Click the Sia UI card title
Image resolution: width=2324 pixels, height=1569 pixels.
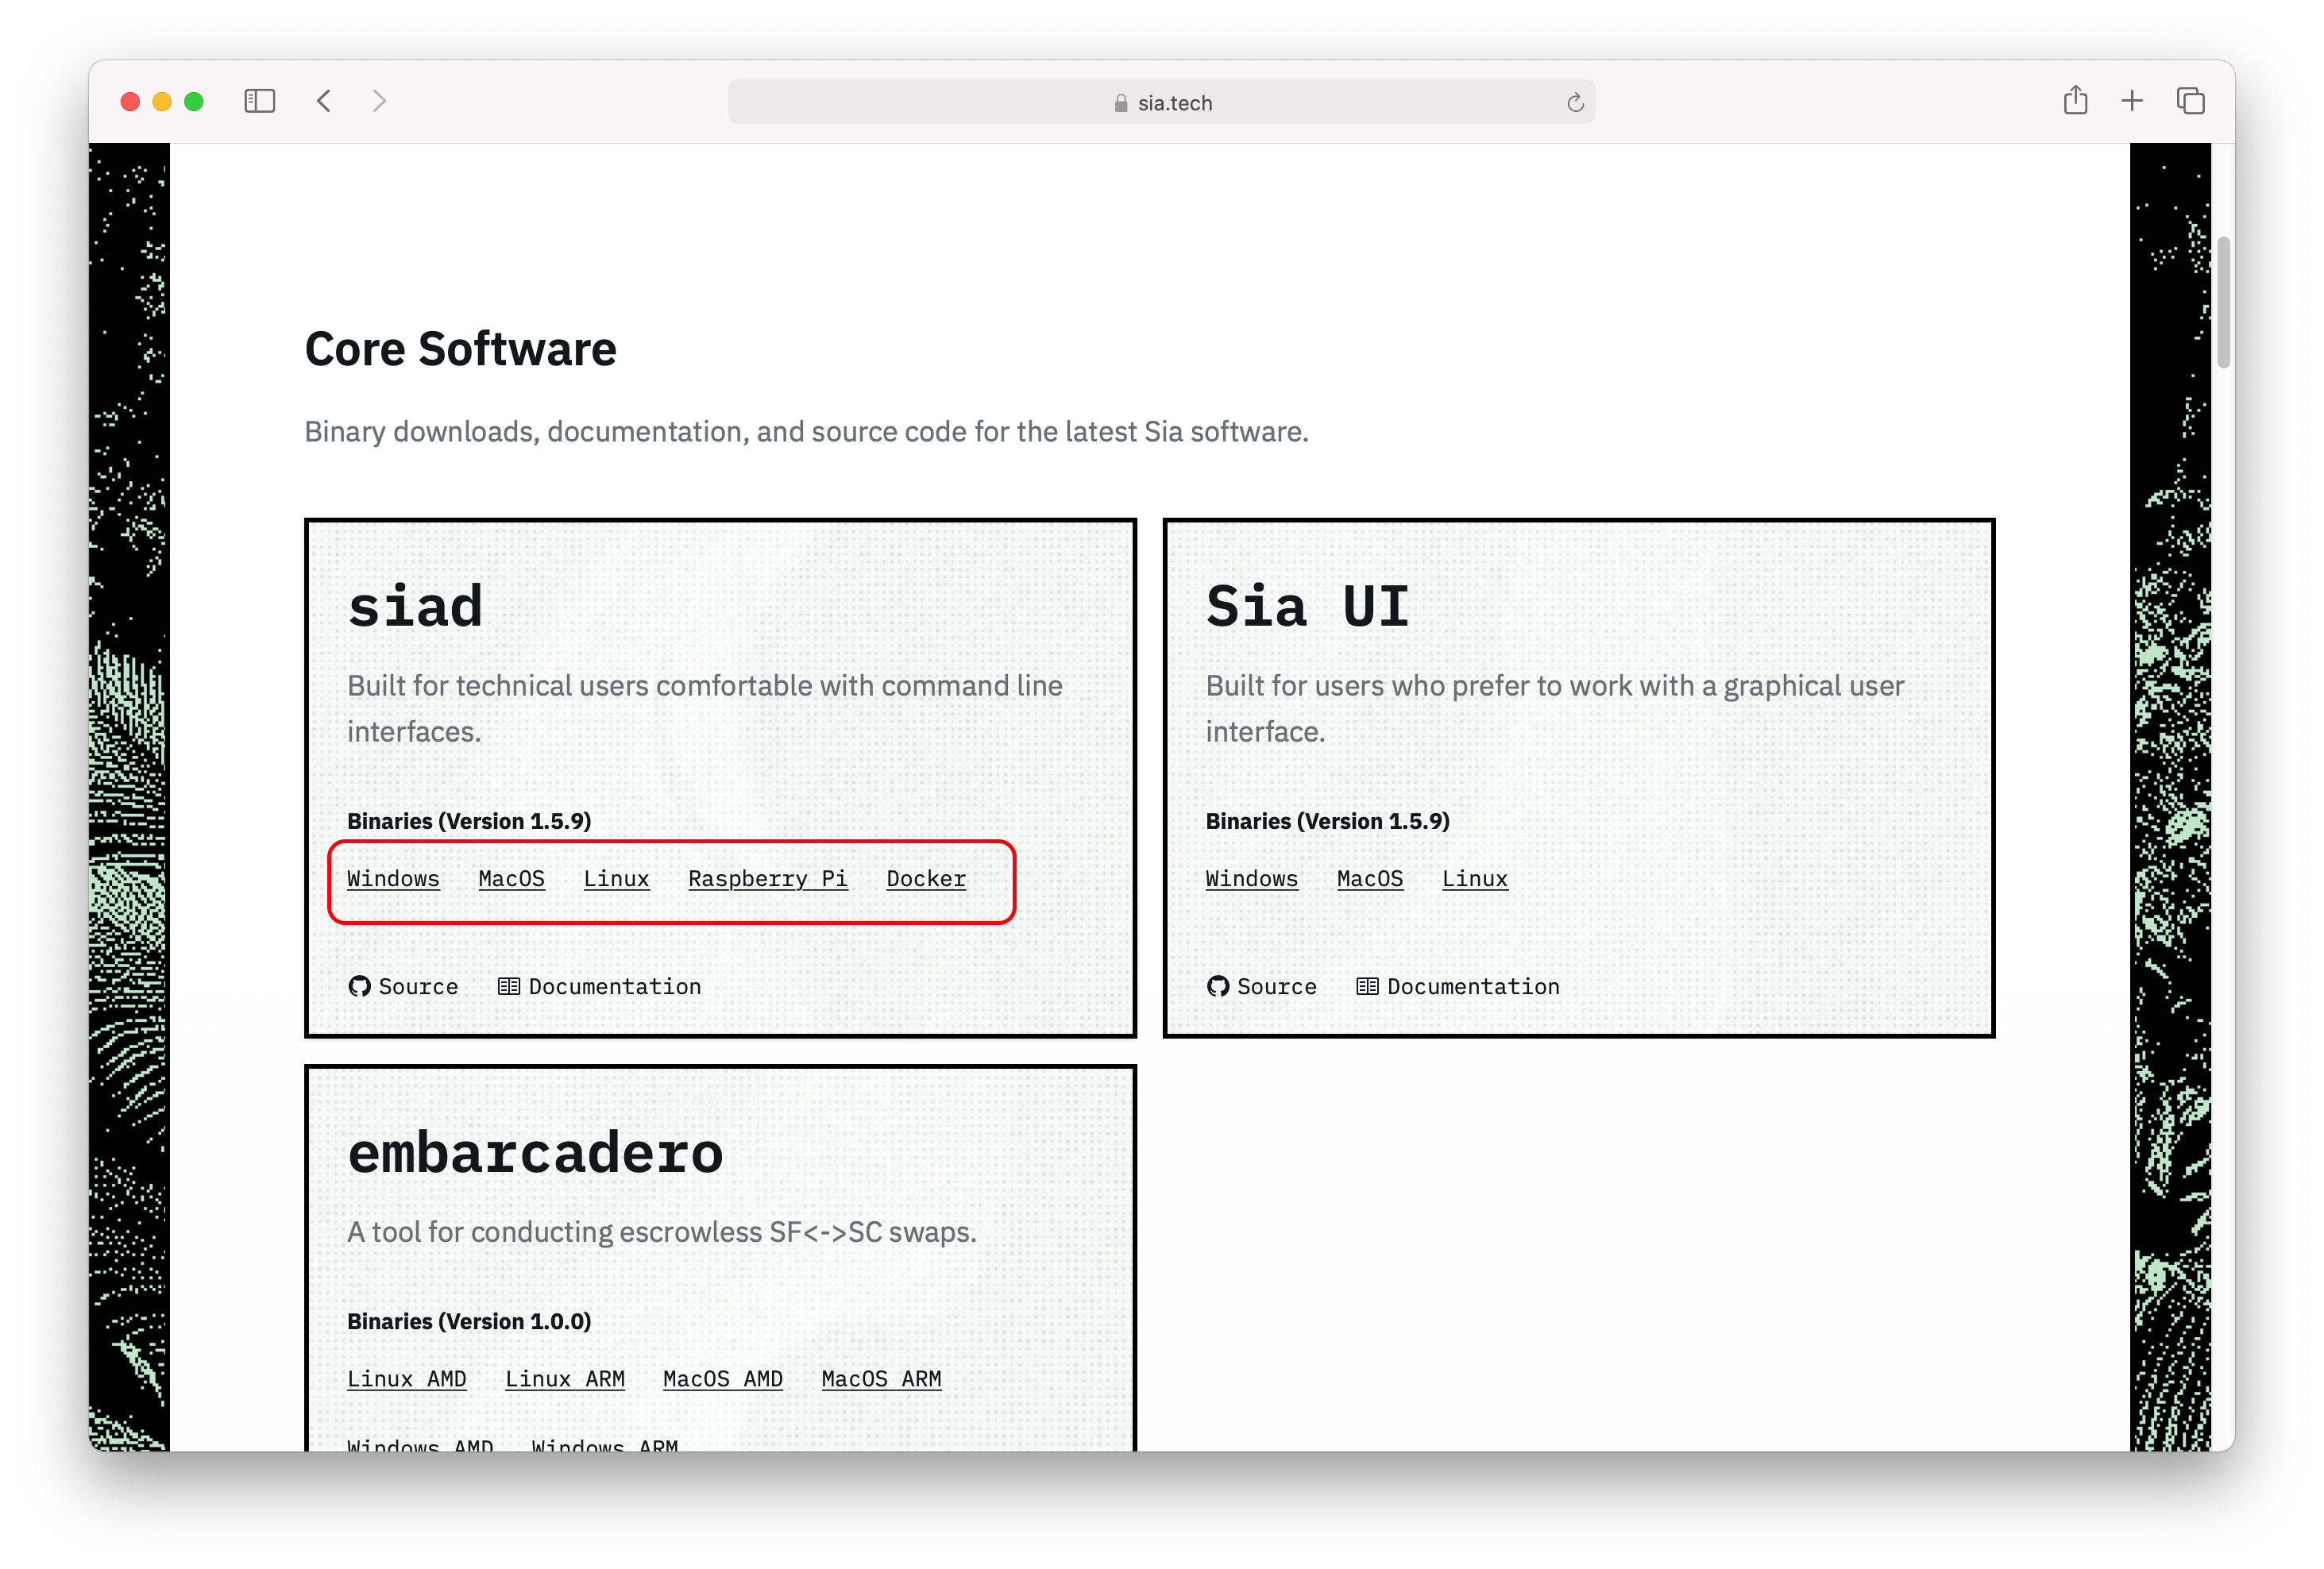[x=1308, y=606]
